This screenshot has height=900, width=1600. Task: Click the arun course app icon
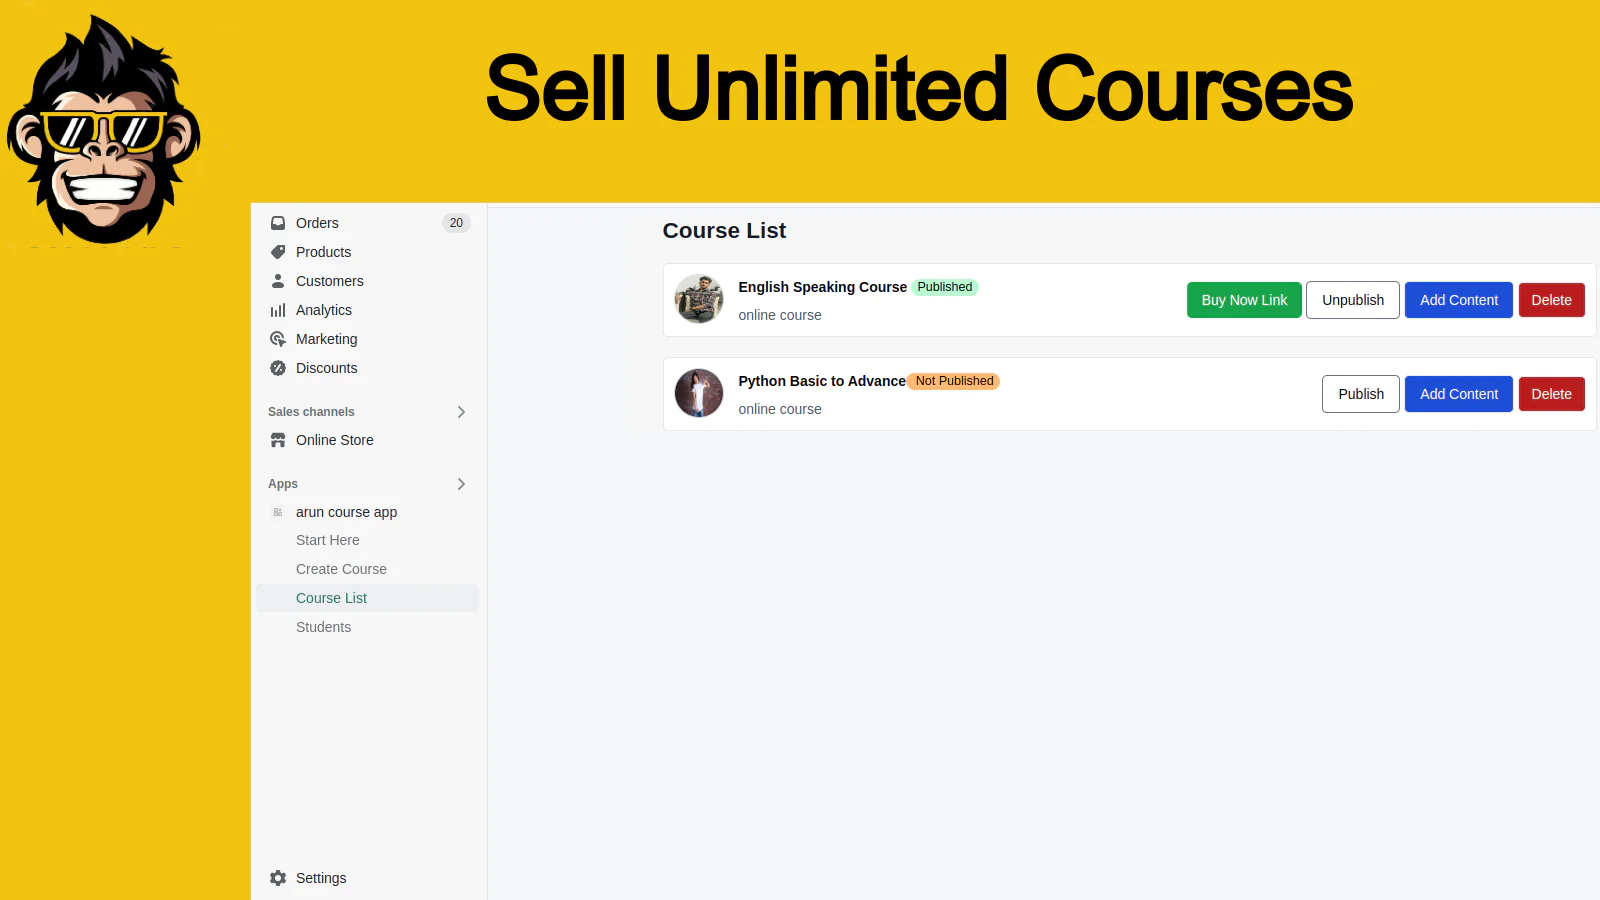(x=278, y=512)
